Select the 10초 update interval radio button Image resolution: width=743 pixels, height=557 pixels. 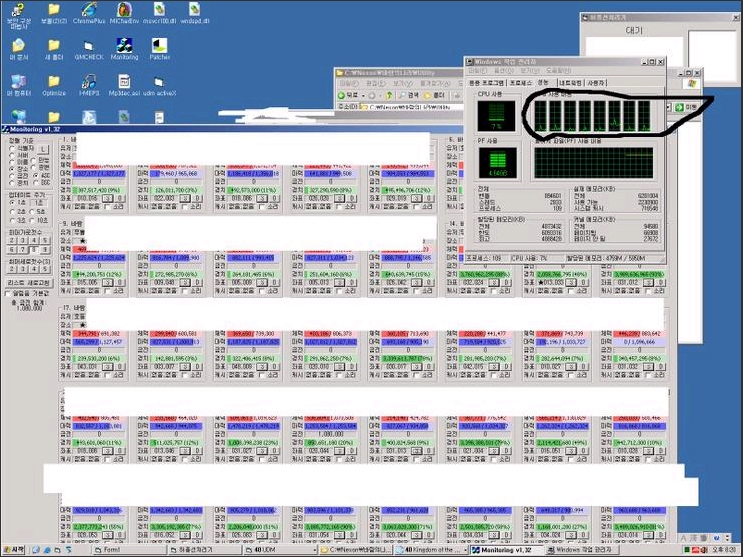point(34,219)
